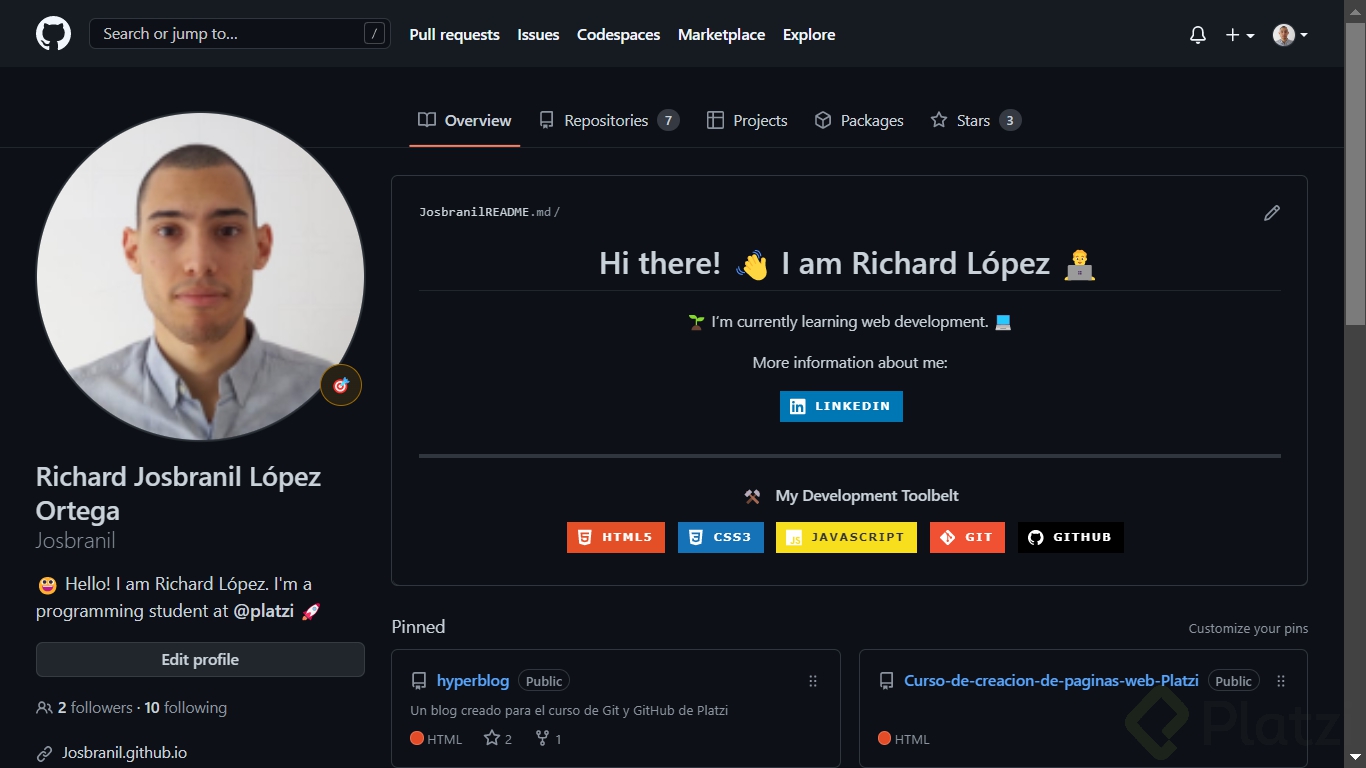Switch to the Repositories tab
This screenshot has width=1366, height=768.
pyautogui.click(x=604, y=120)
